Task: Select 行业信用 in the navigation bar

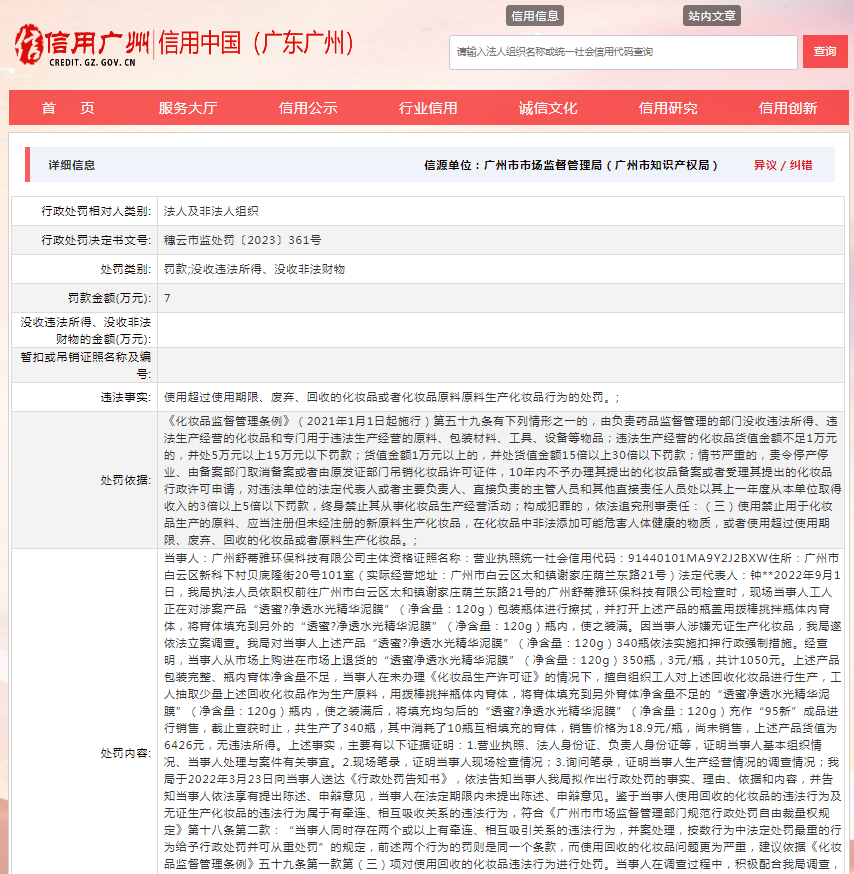Action: 428,108
